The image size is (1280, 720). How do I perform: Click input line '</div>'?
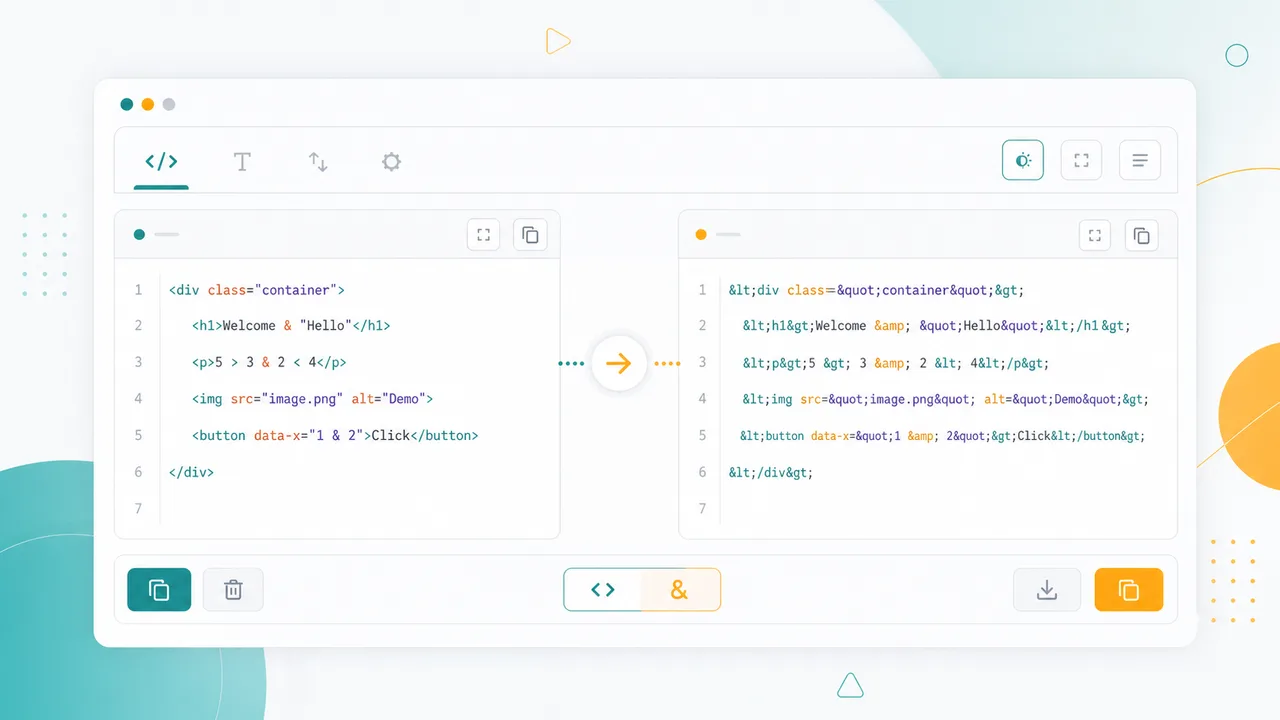point(192,472)
